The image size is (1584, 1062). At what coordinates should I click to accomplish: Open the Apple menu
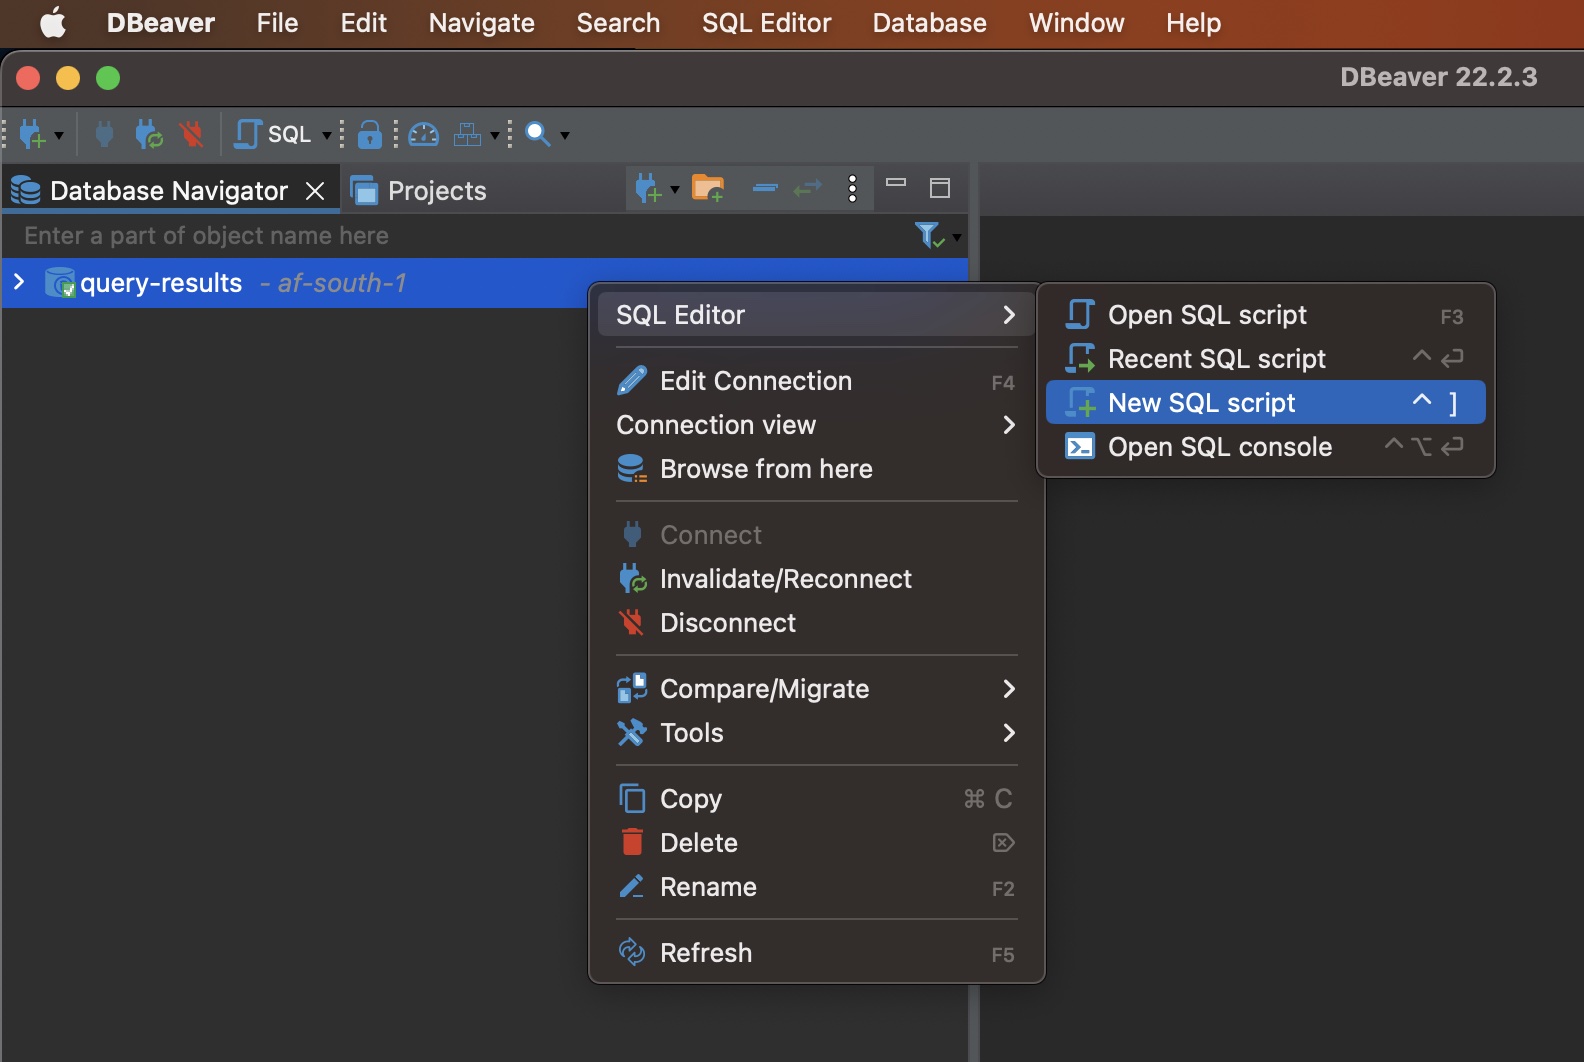point(52,23)
